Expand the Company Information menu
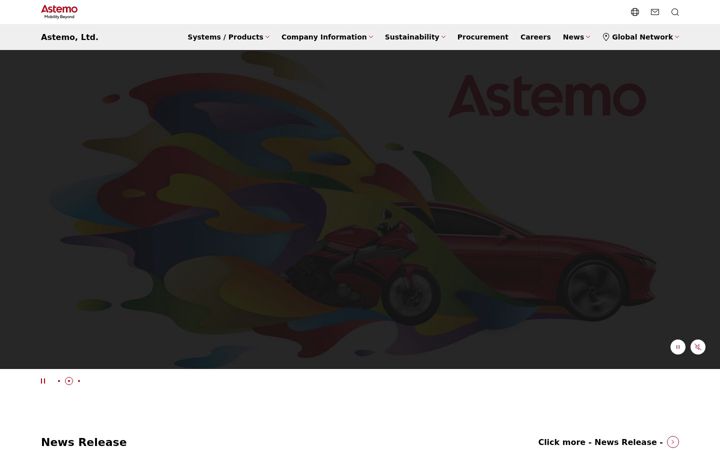The height and width of the screenshot is (450, 720). pos(327,37)
